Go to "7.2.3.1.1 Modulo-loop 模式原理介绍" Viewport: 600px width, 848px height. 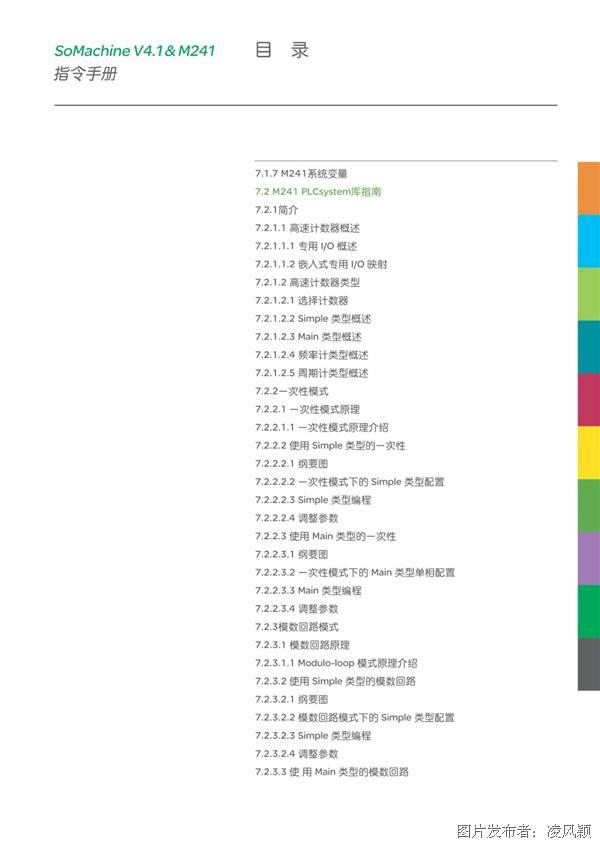336,663
